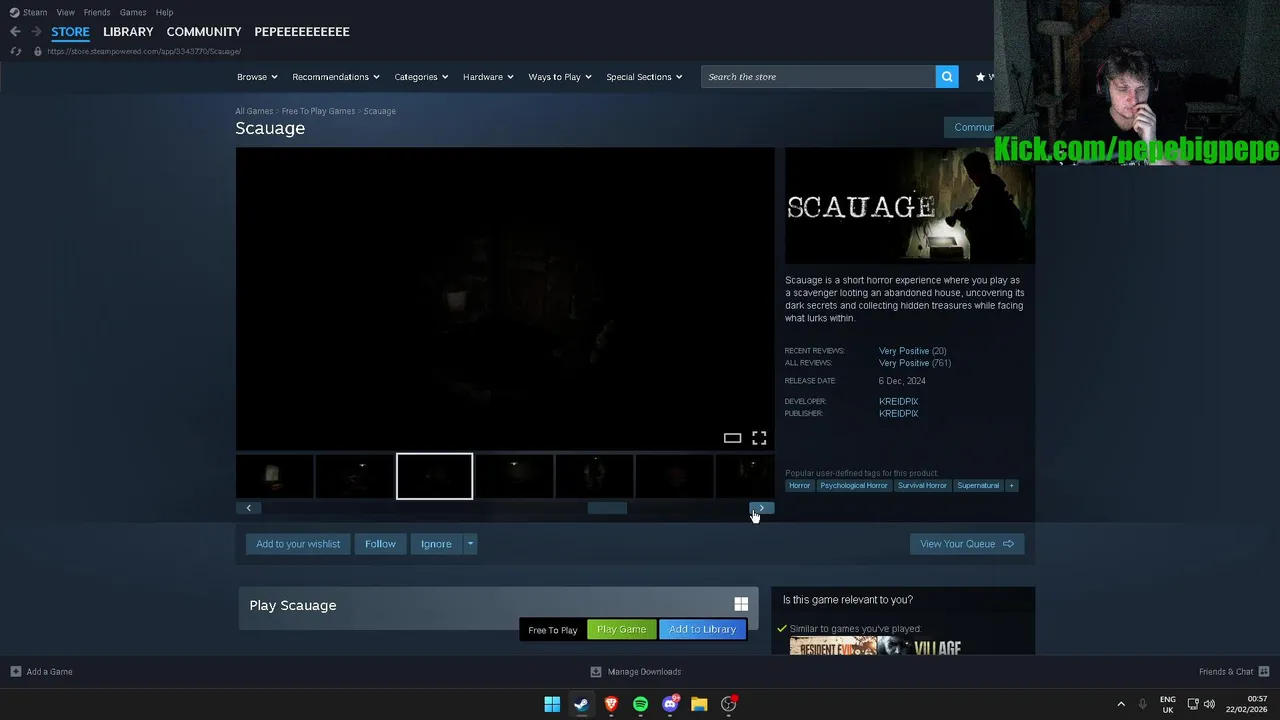Open File Explorer from the taskbar

click(699, 704)
